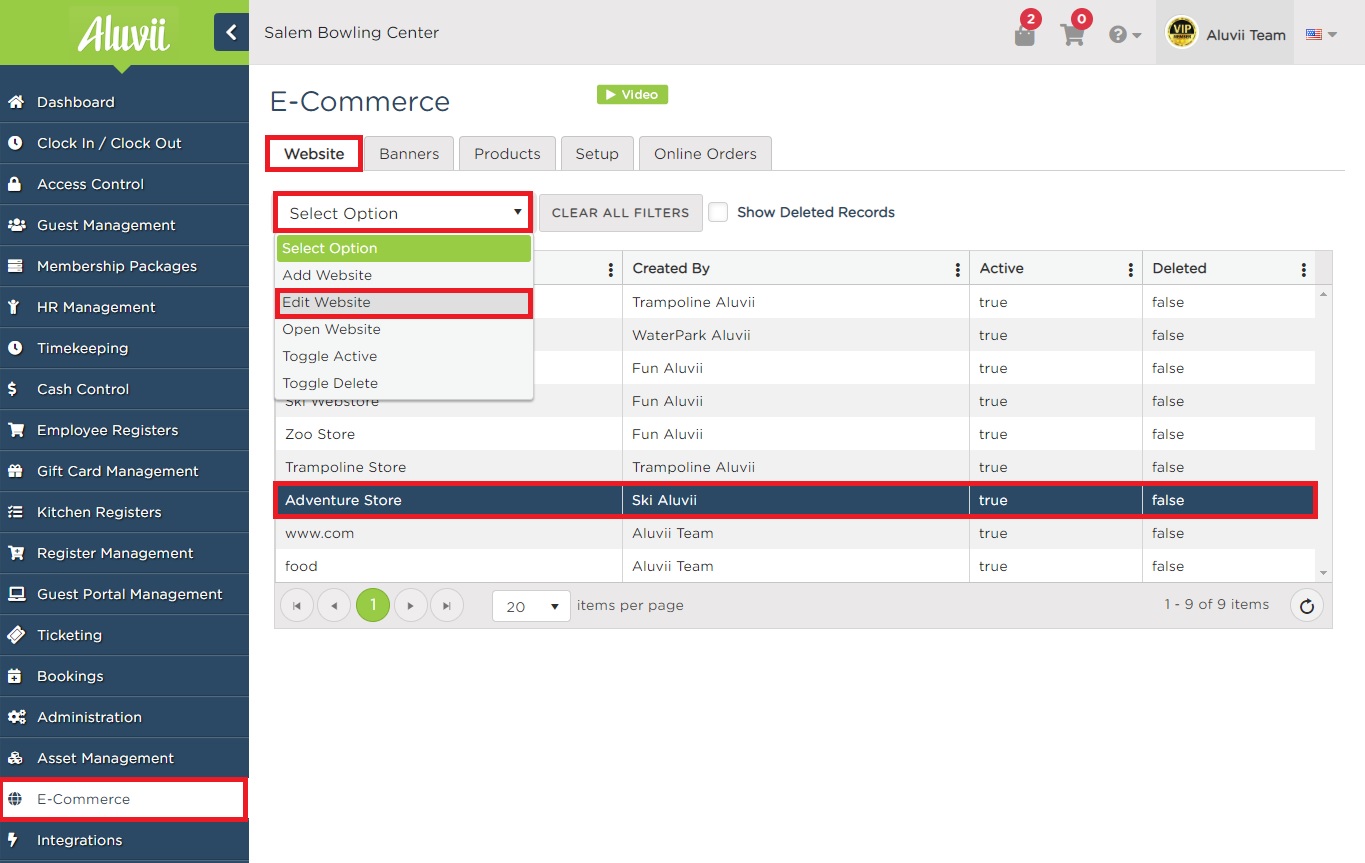1365x863 pixels.
Task: Refresh the website grid
Action: point(1307,605)
